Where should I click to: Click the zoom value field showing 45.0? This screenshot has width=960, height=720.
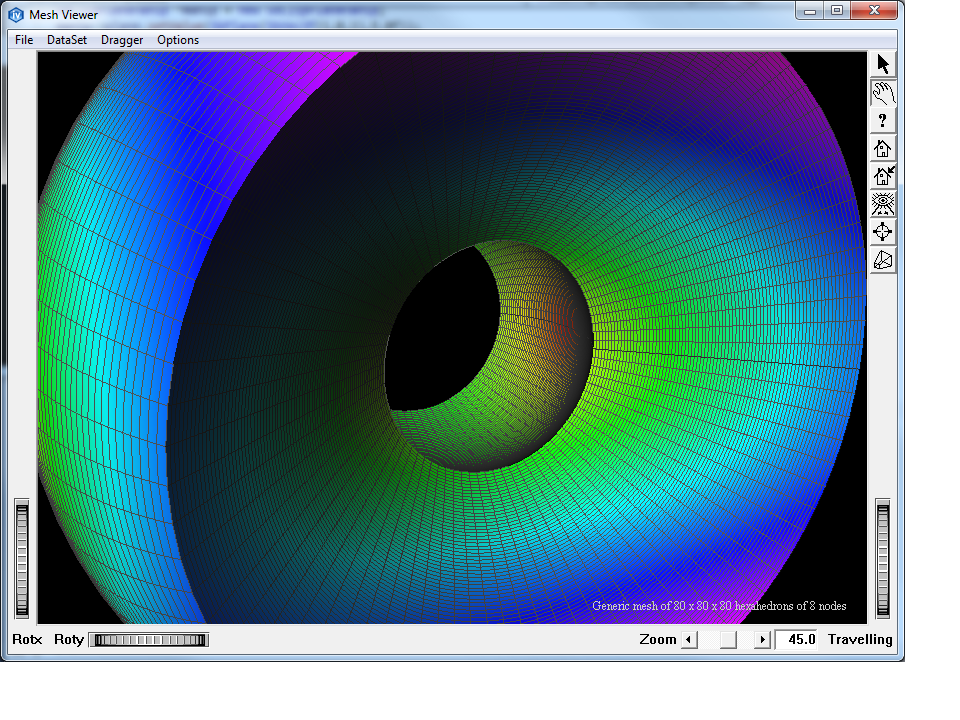point(798,640)
